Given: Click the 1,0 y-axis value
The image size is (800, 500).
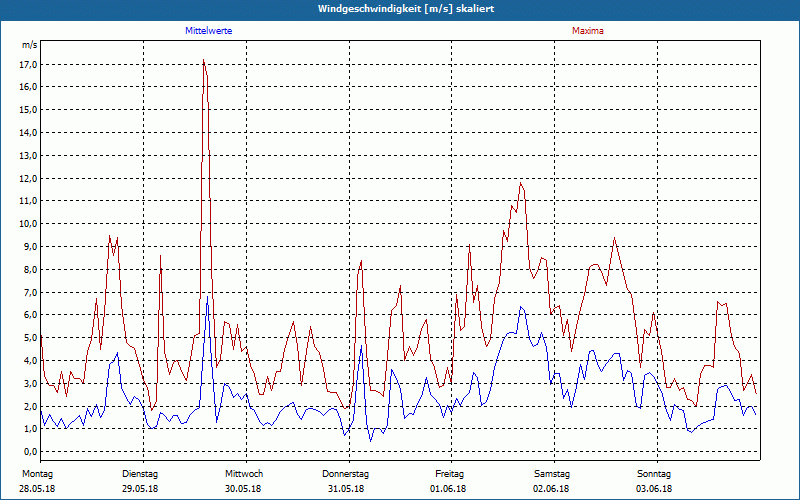Looking at the screenshot, I should [x=31, y=429].
